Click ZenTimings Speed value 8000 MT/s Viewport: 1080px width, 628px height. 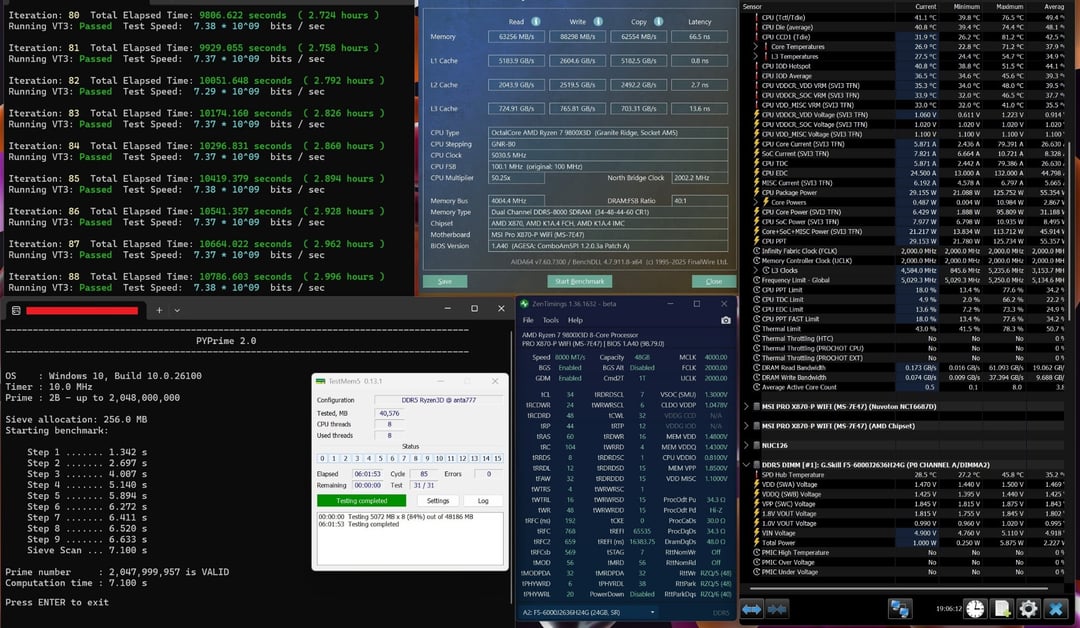click(570, 357)
